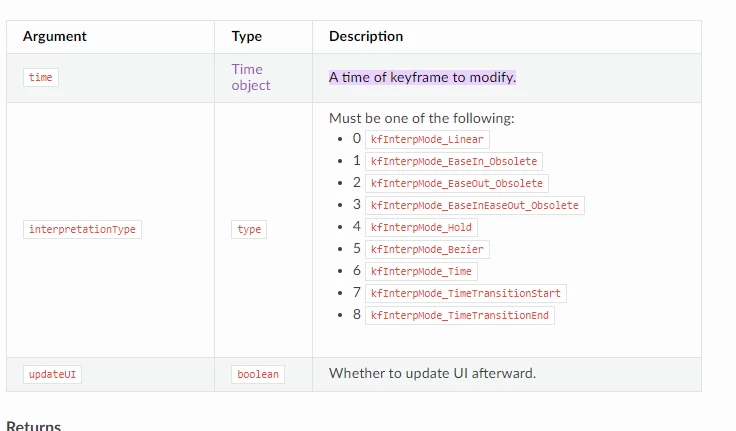Click the Type column header
Screen dimensions: 736x431
tap(247, 36)
